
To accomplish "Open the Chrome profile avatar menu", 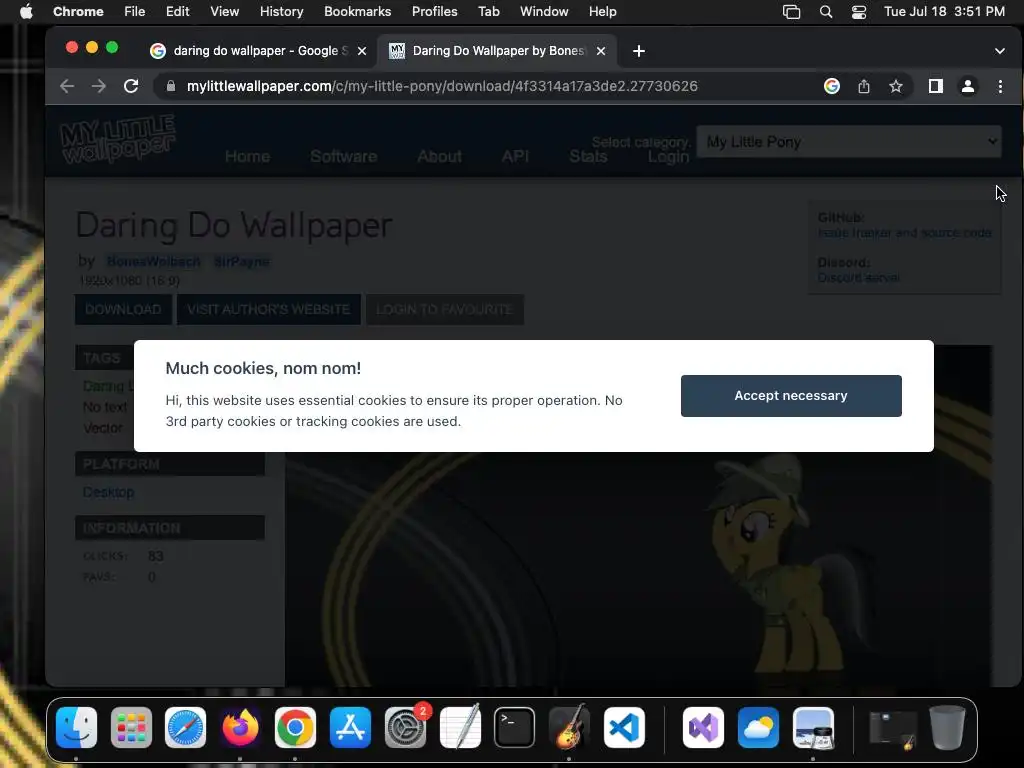I will click(x=968, y=86).
